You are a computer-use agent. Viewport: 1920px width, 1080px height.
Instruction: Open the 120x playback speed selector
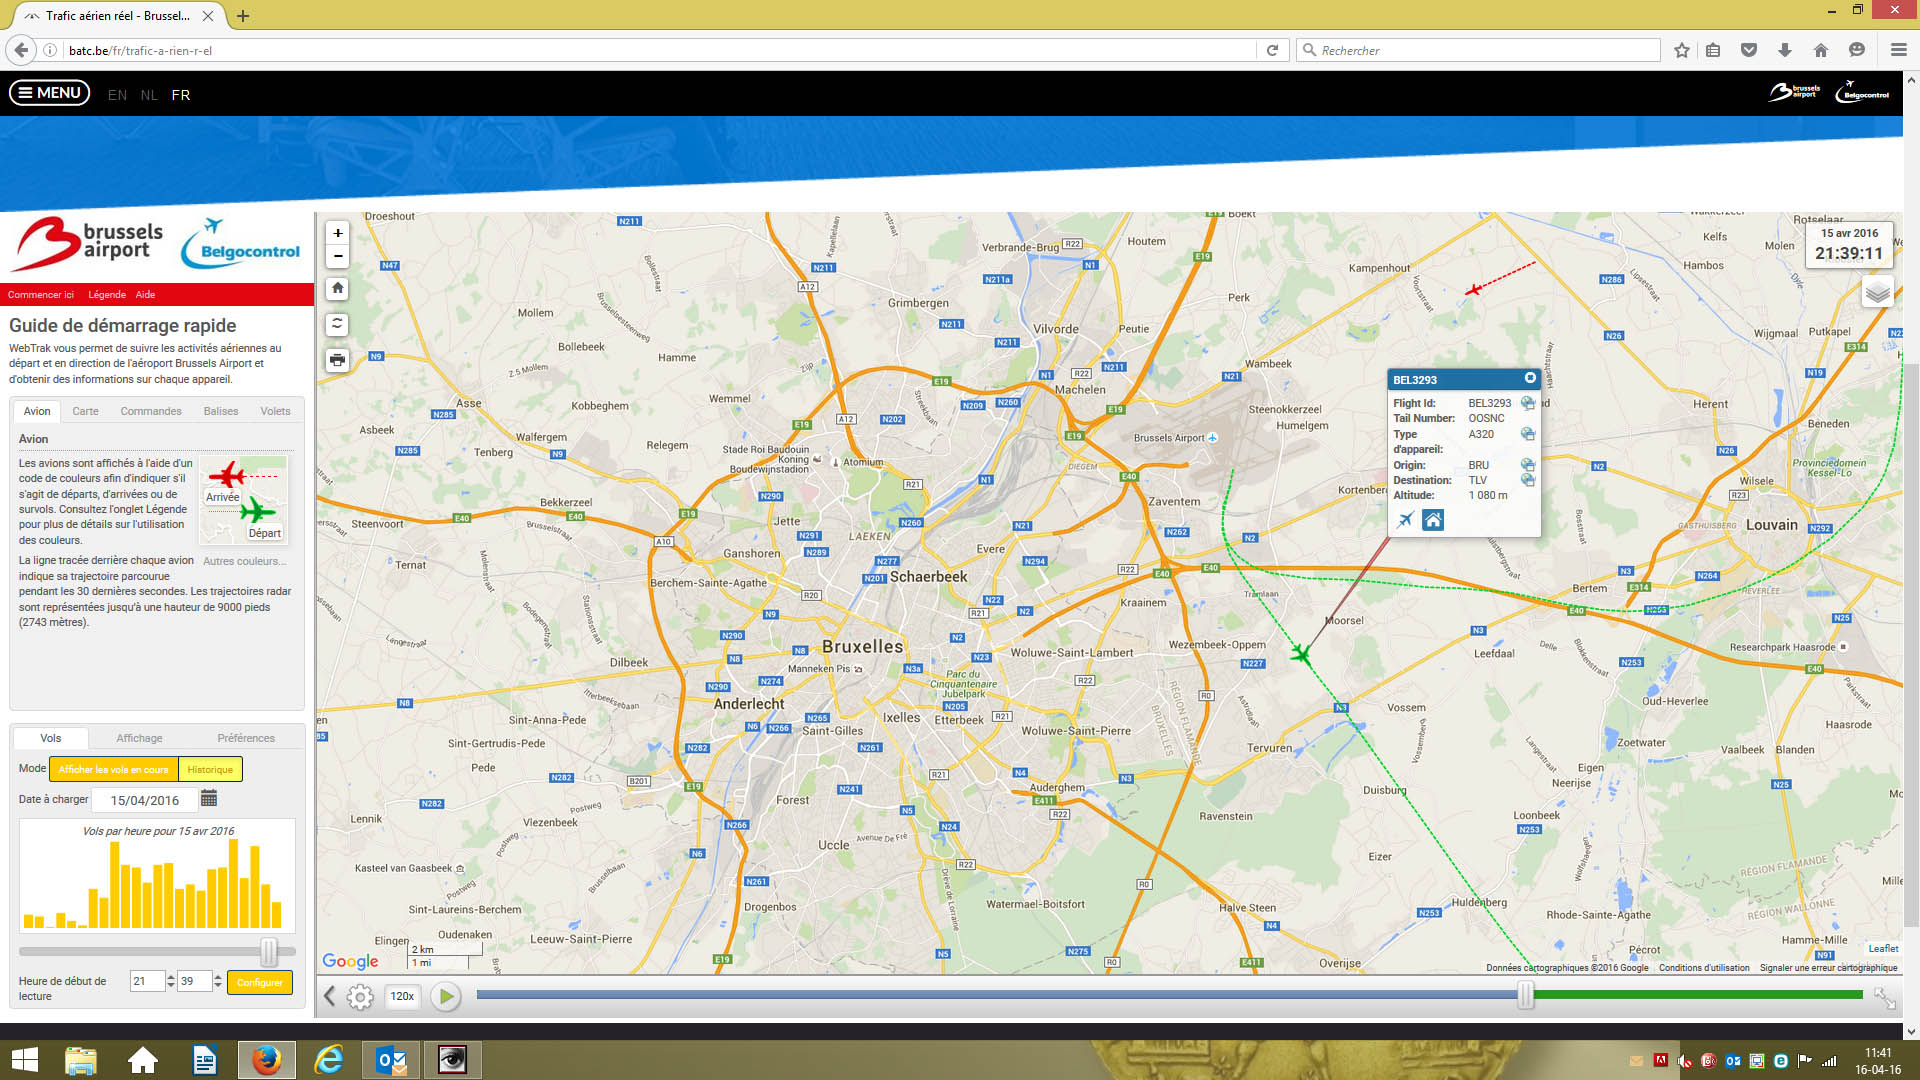pyautogui.click(x=402, y=996)
